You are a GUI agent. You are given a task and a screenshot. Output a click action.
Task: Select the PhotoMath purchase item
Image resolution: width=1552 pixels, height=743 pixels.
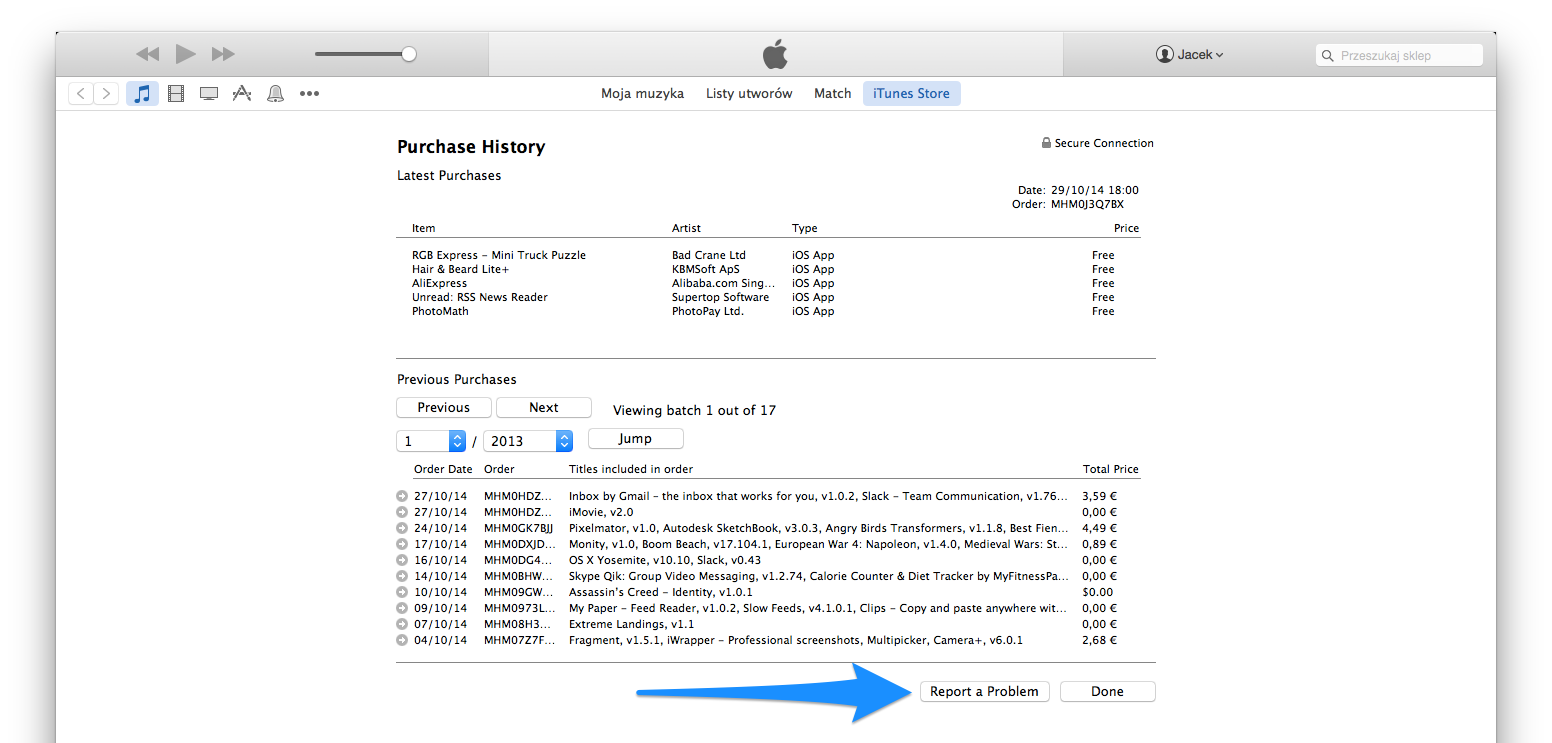point(440,311)
